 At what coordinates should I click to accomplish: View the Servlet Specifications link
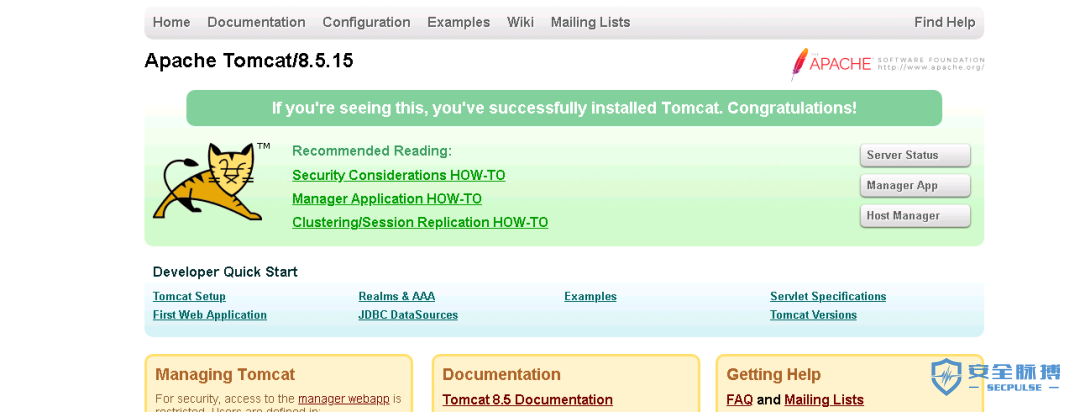(828, 296)
